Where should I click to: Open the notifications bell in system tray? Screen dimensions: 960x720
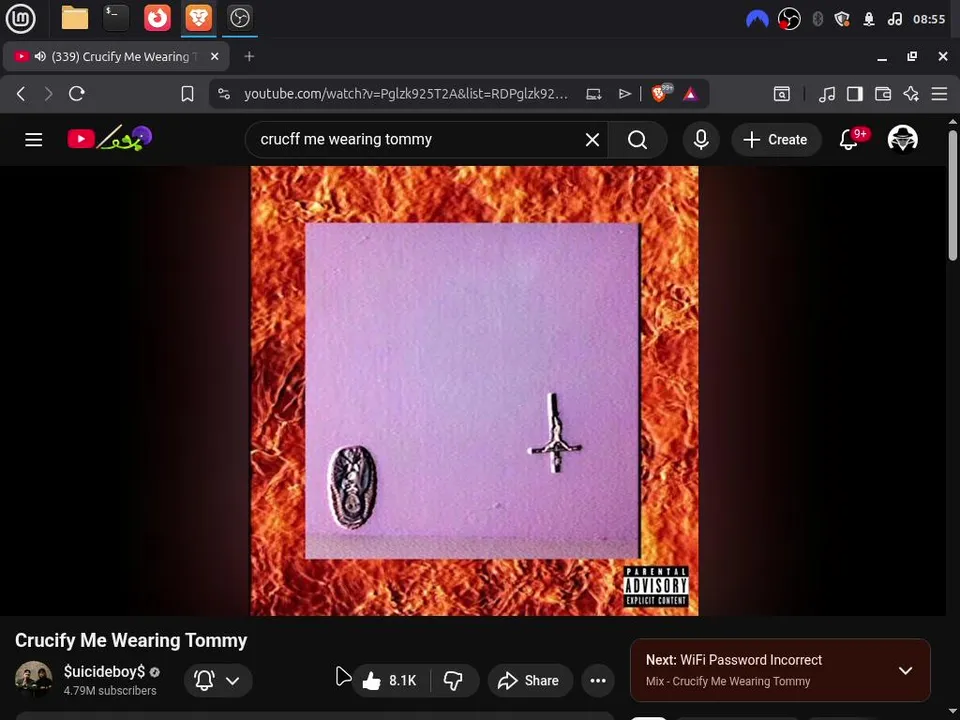click(869, 19)
